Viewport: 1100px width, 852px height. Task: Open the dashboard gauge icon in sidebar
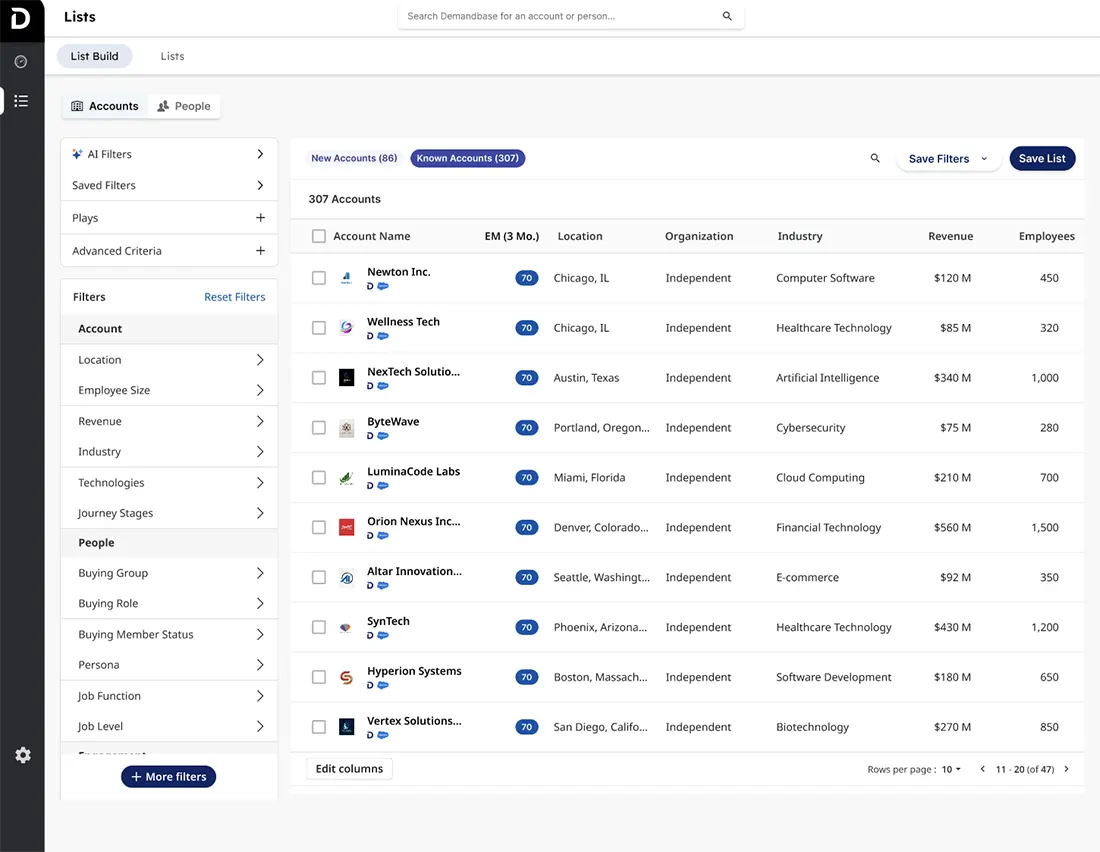[x=21, y=62]
